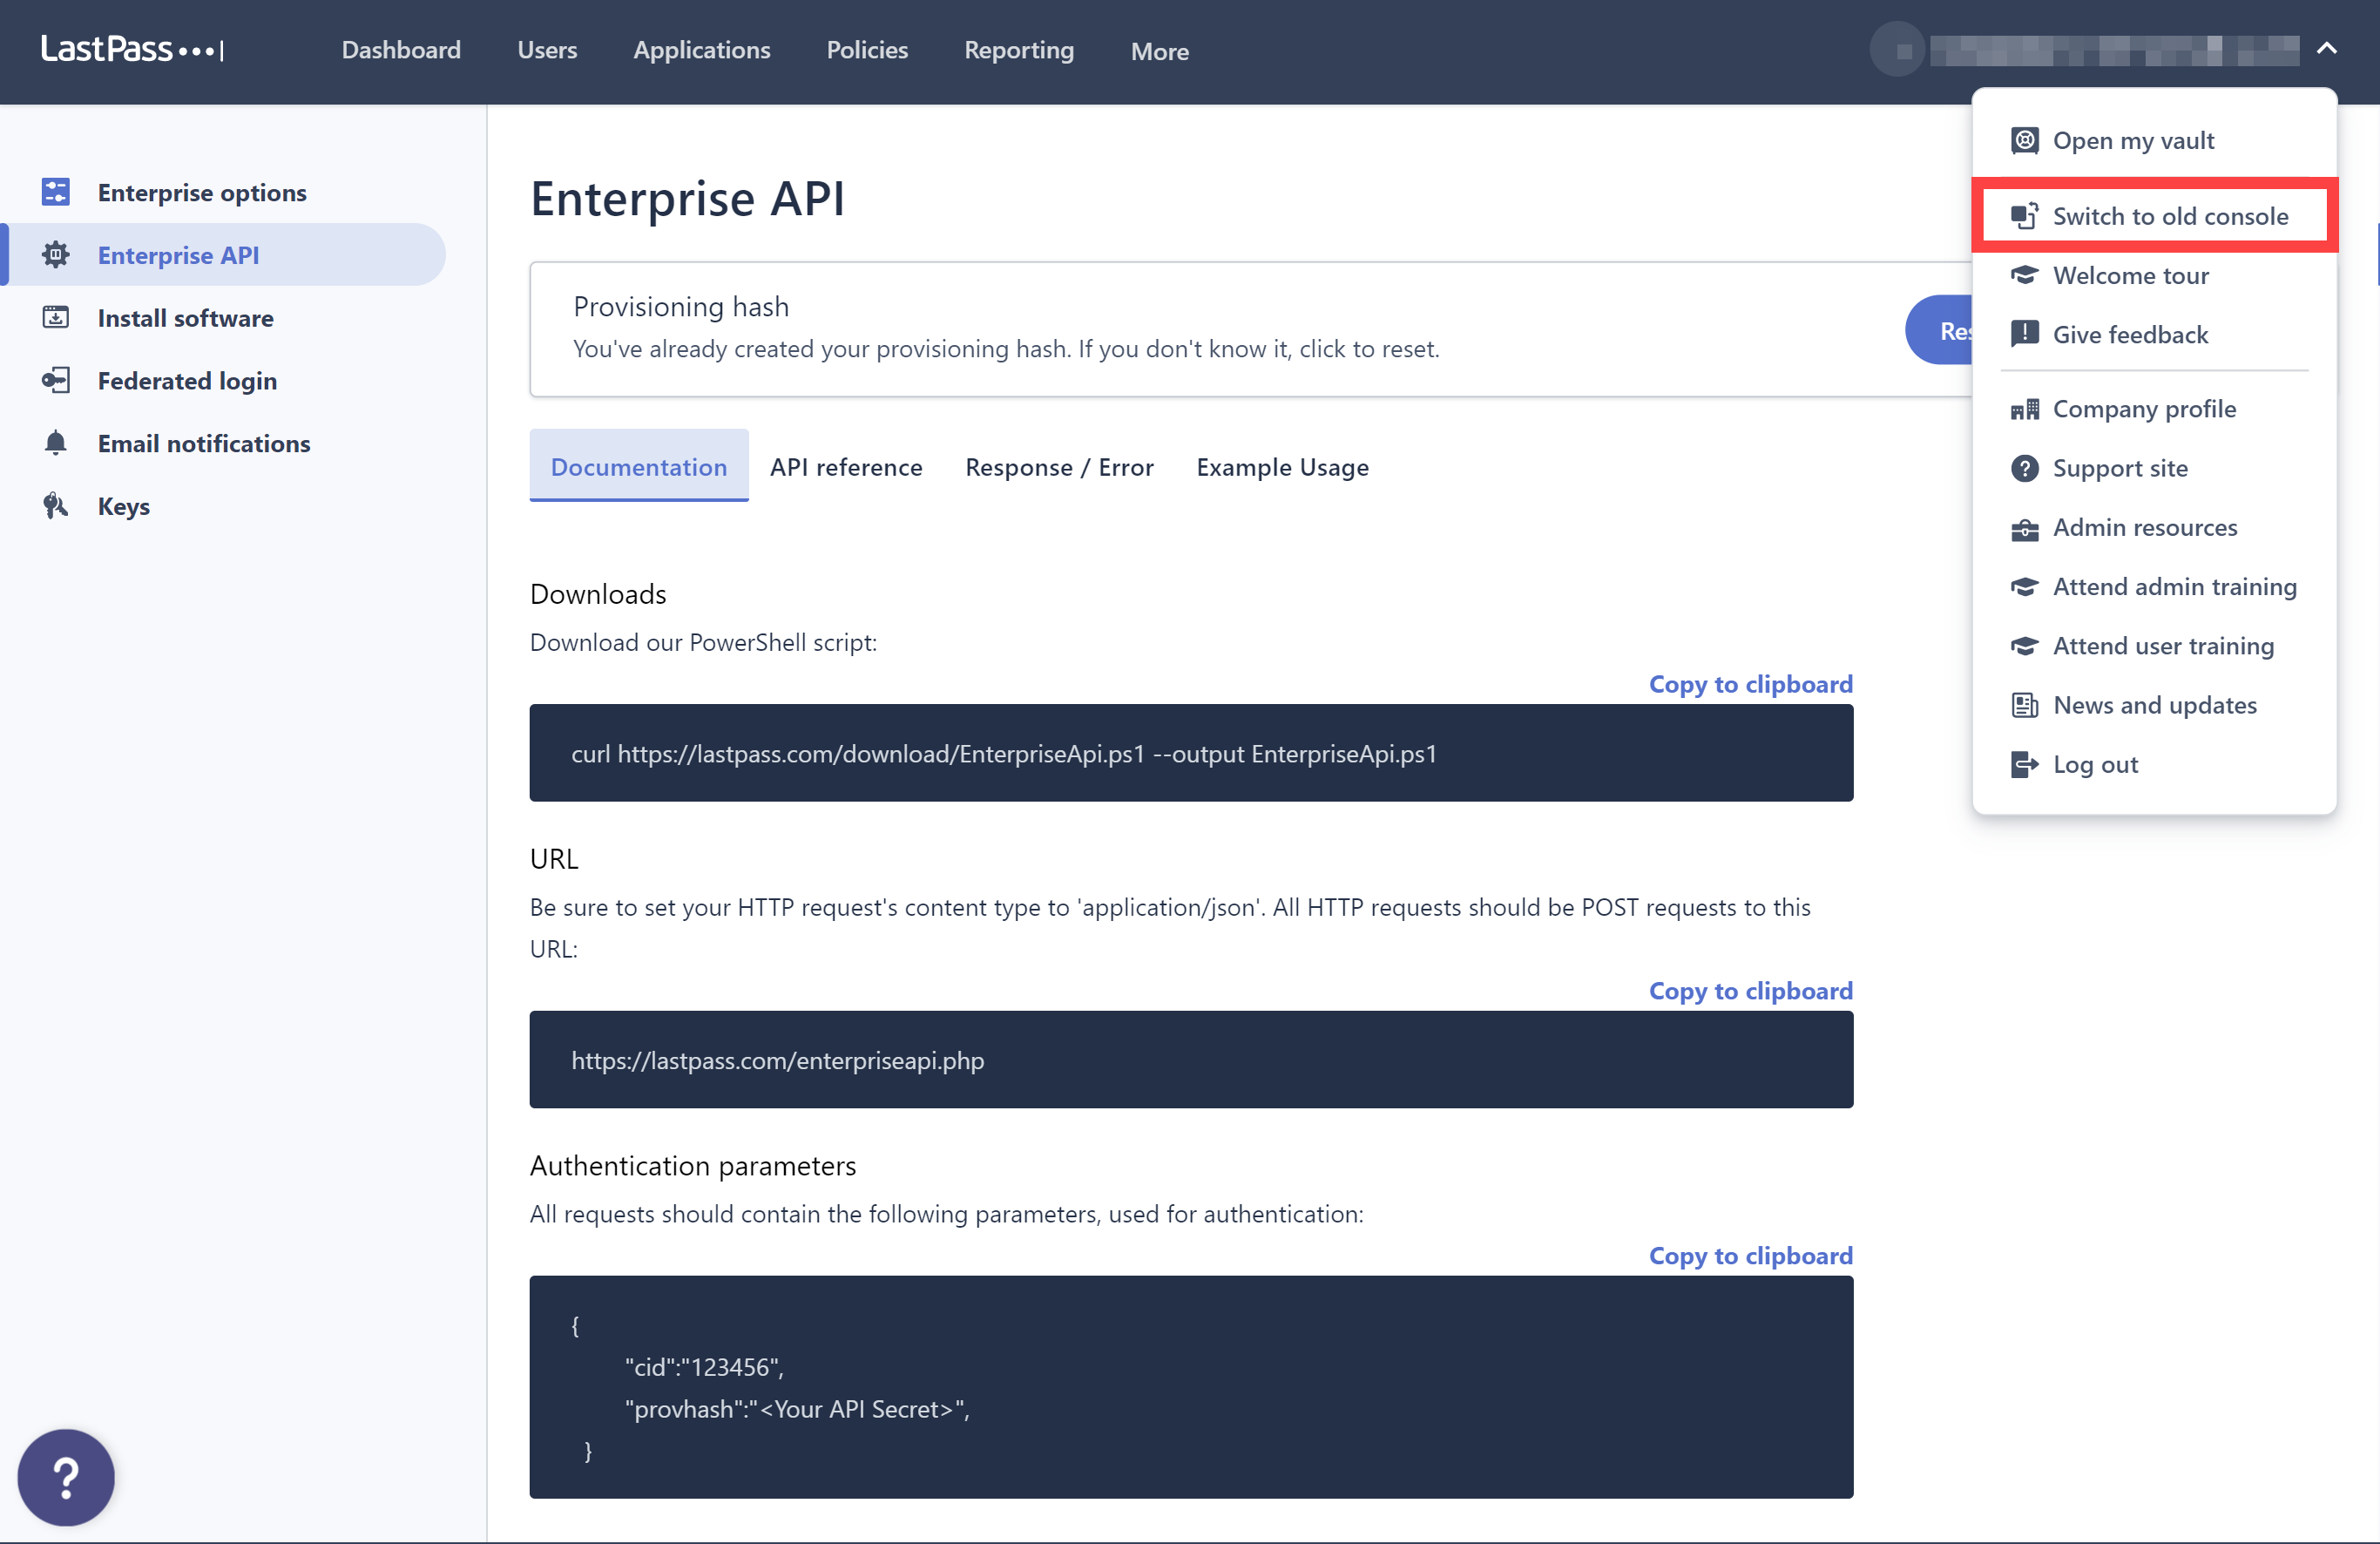
Task: Click the Admin resources briefcase icon
Action: (2024, 528)
